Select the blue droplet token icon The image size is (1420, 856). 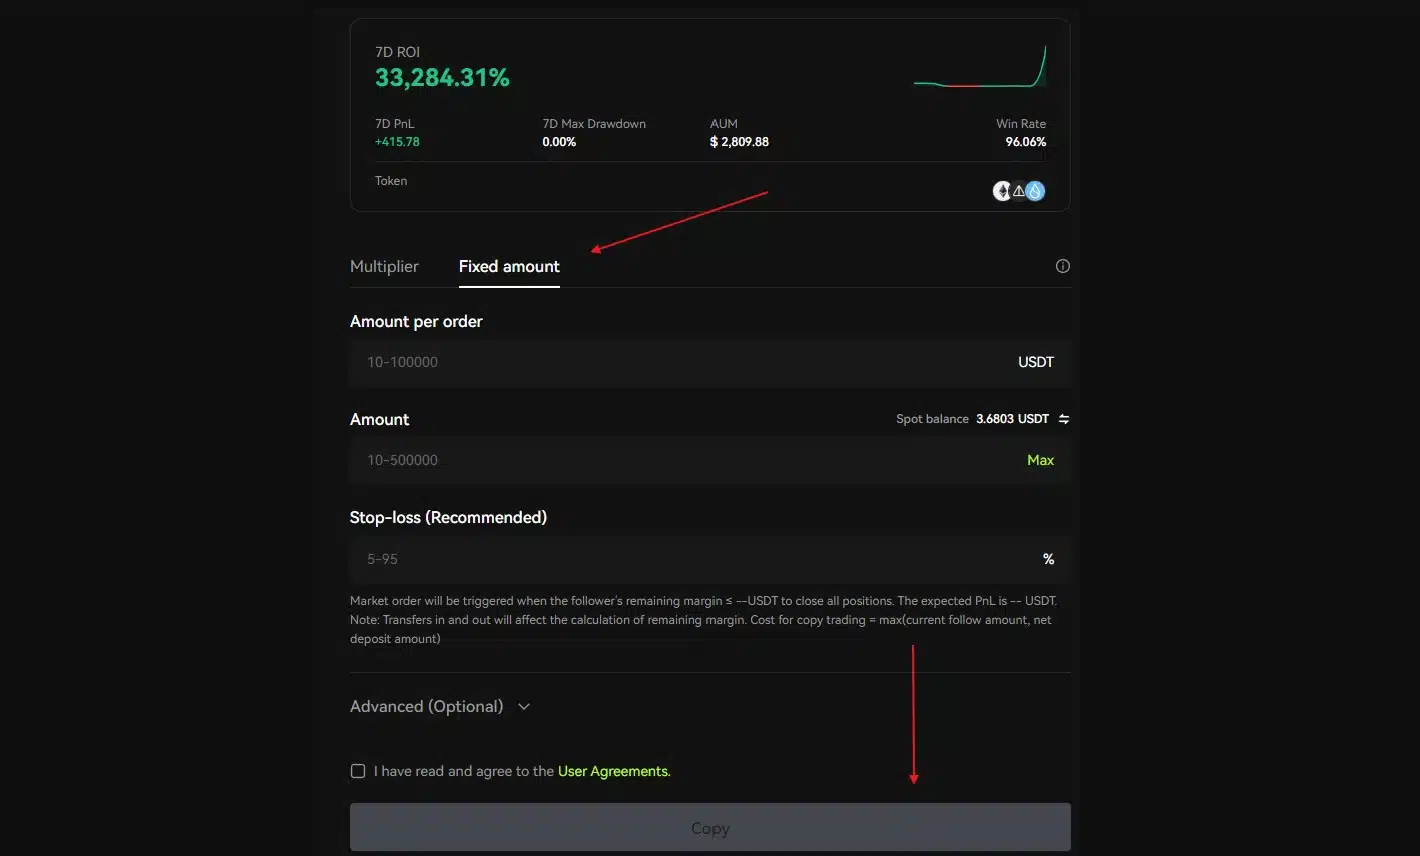1034,190
